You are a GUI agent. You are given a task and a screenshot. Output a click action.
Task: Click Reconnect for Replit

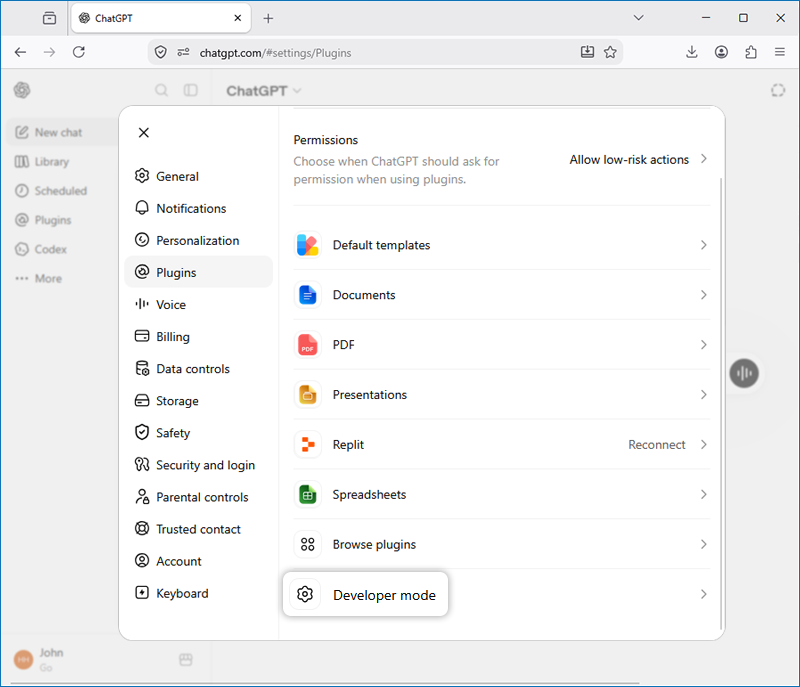[x=657, y=445]
